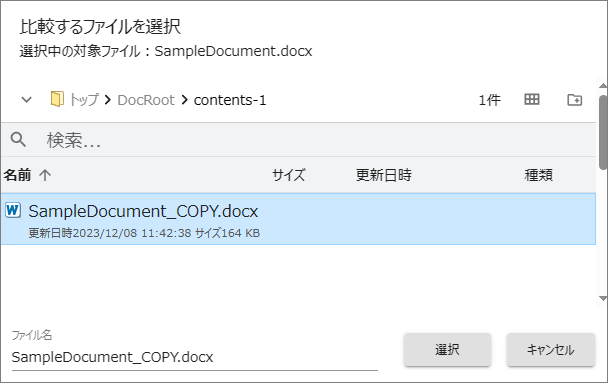This screenshot has height=383, width=608.
Task: Switch to grid view icon
Action: tap(532, 100)
